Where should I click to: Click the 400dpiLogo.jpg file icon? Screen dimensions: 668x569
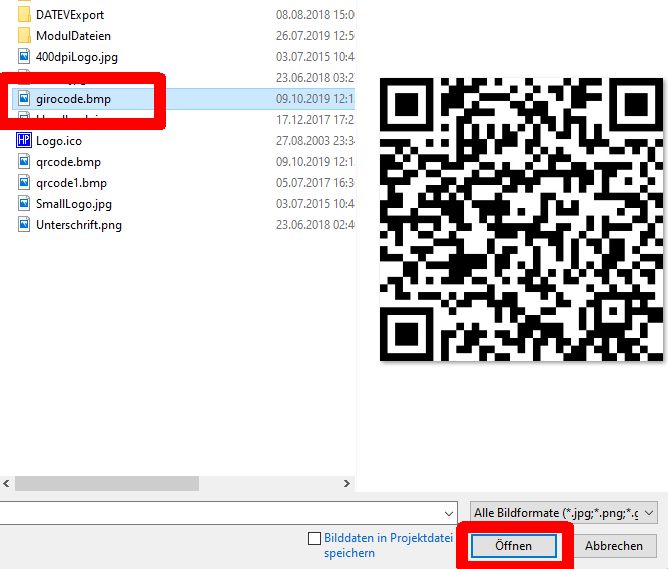[24, 57]
